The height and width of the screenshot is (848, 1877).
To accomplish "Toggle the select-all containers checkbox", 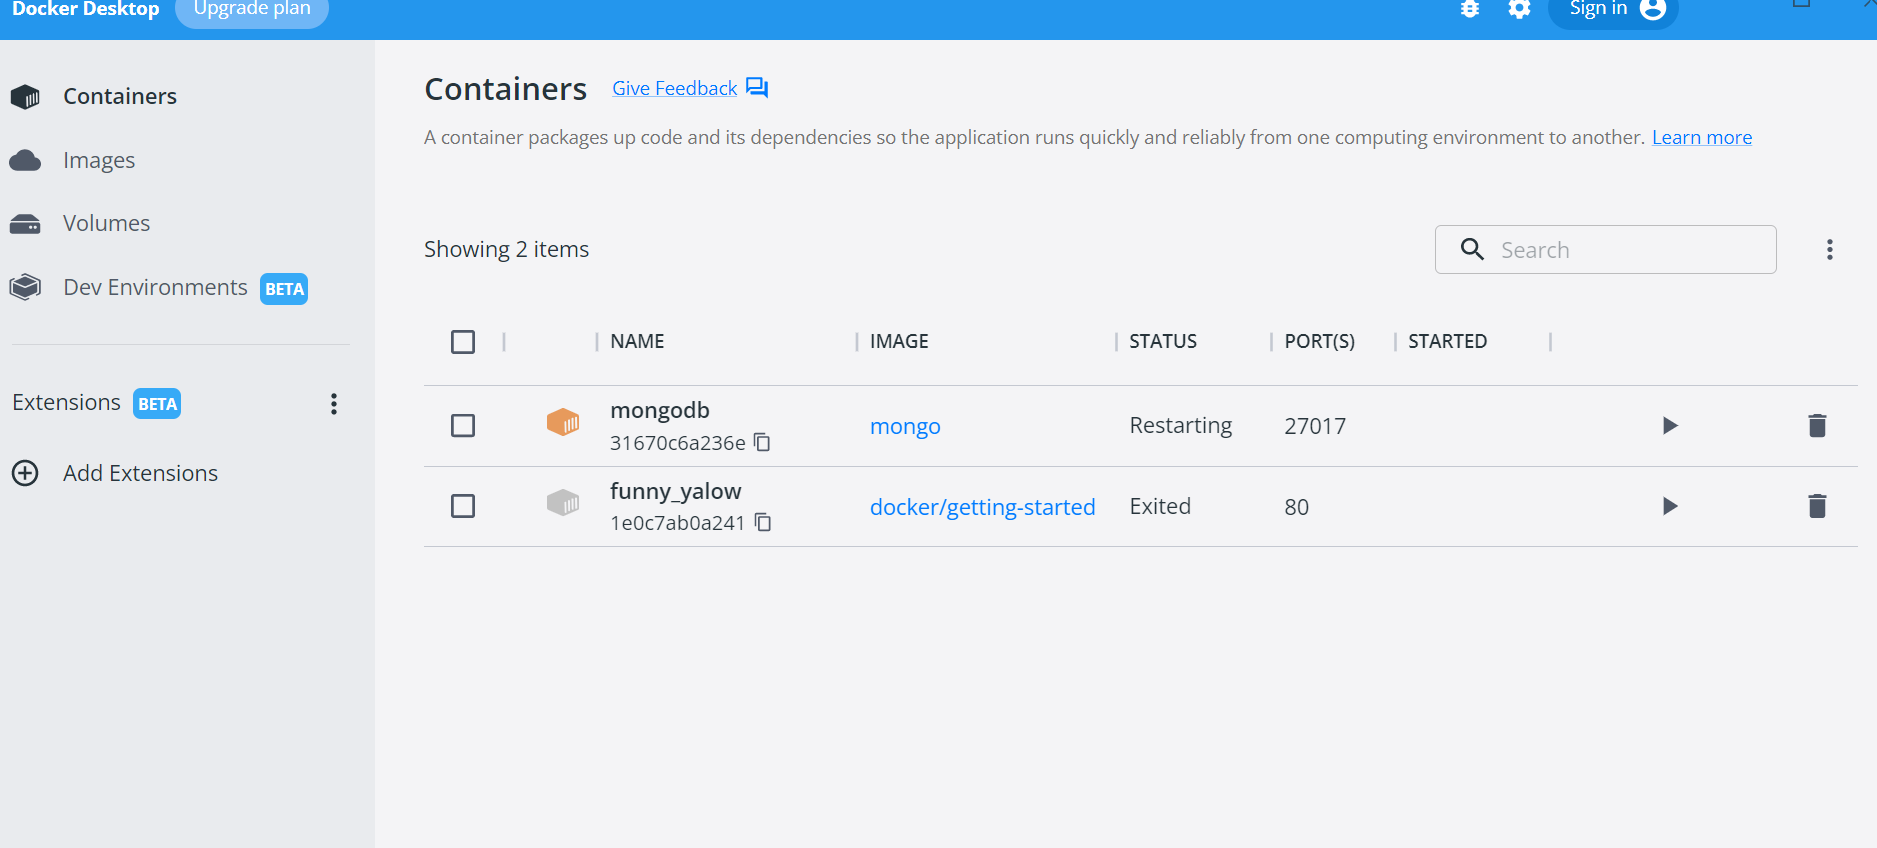I will [x=463, y=342].
